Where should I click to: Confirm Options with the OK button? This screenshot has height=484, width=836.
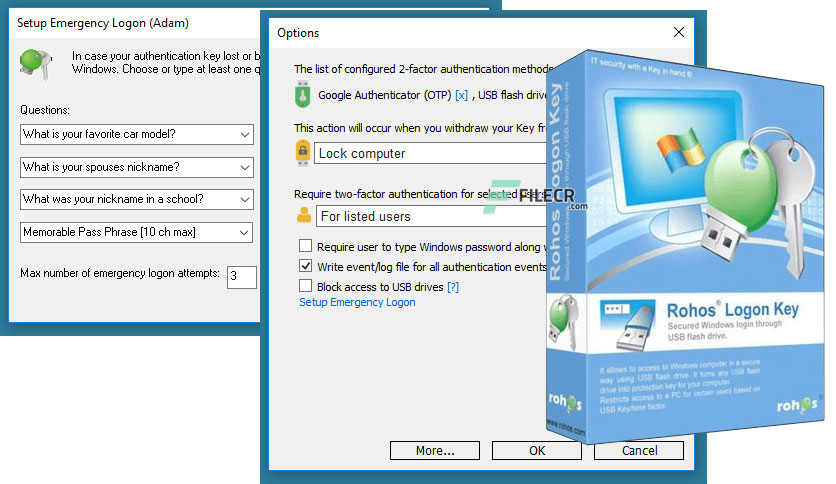tap(537, 450)
